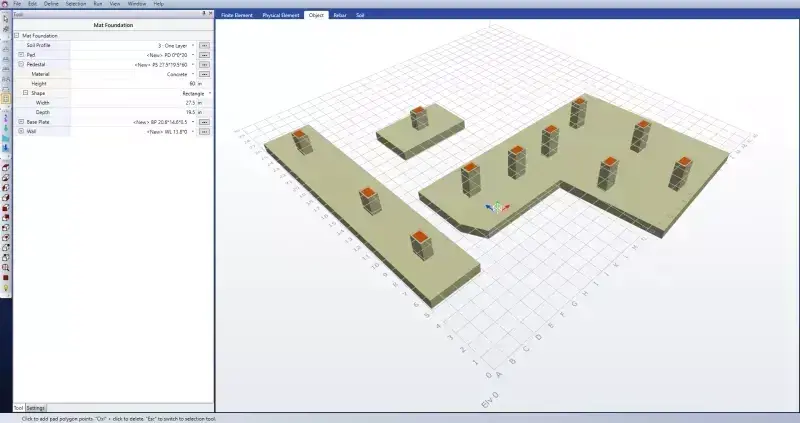Open the Material Concrete dropdown

(x=193, y=74)
